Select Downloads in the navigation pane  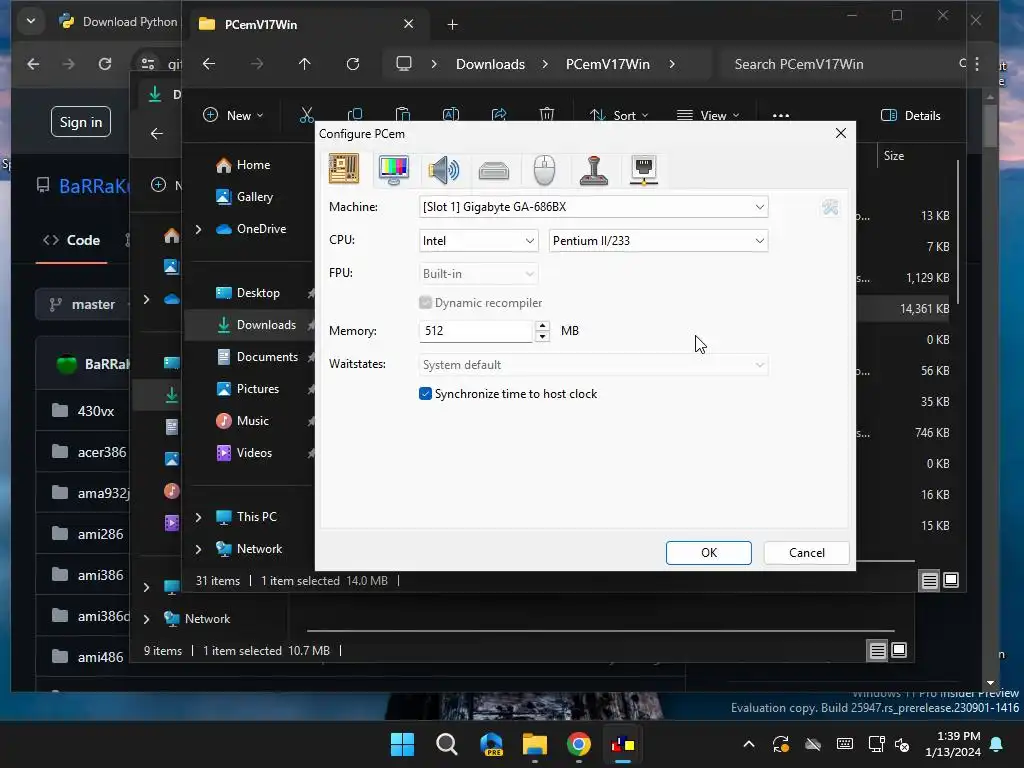pyautogui.click(x=265, y=325)
